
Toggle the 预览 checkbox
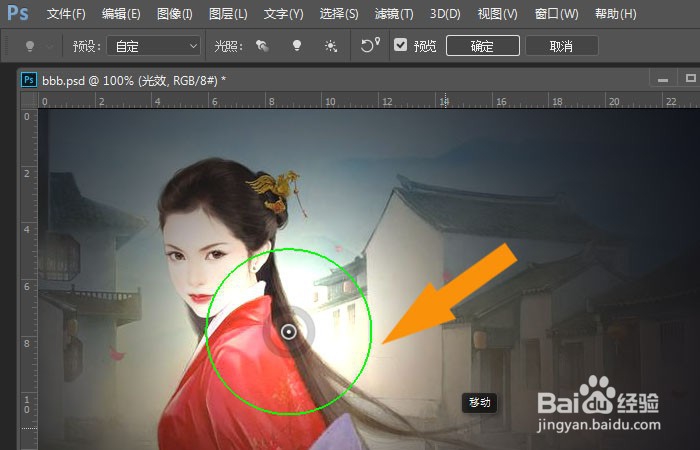400,45
